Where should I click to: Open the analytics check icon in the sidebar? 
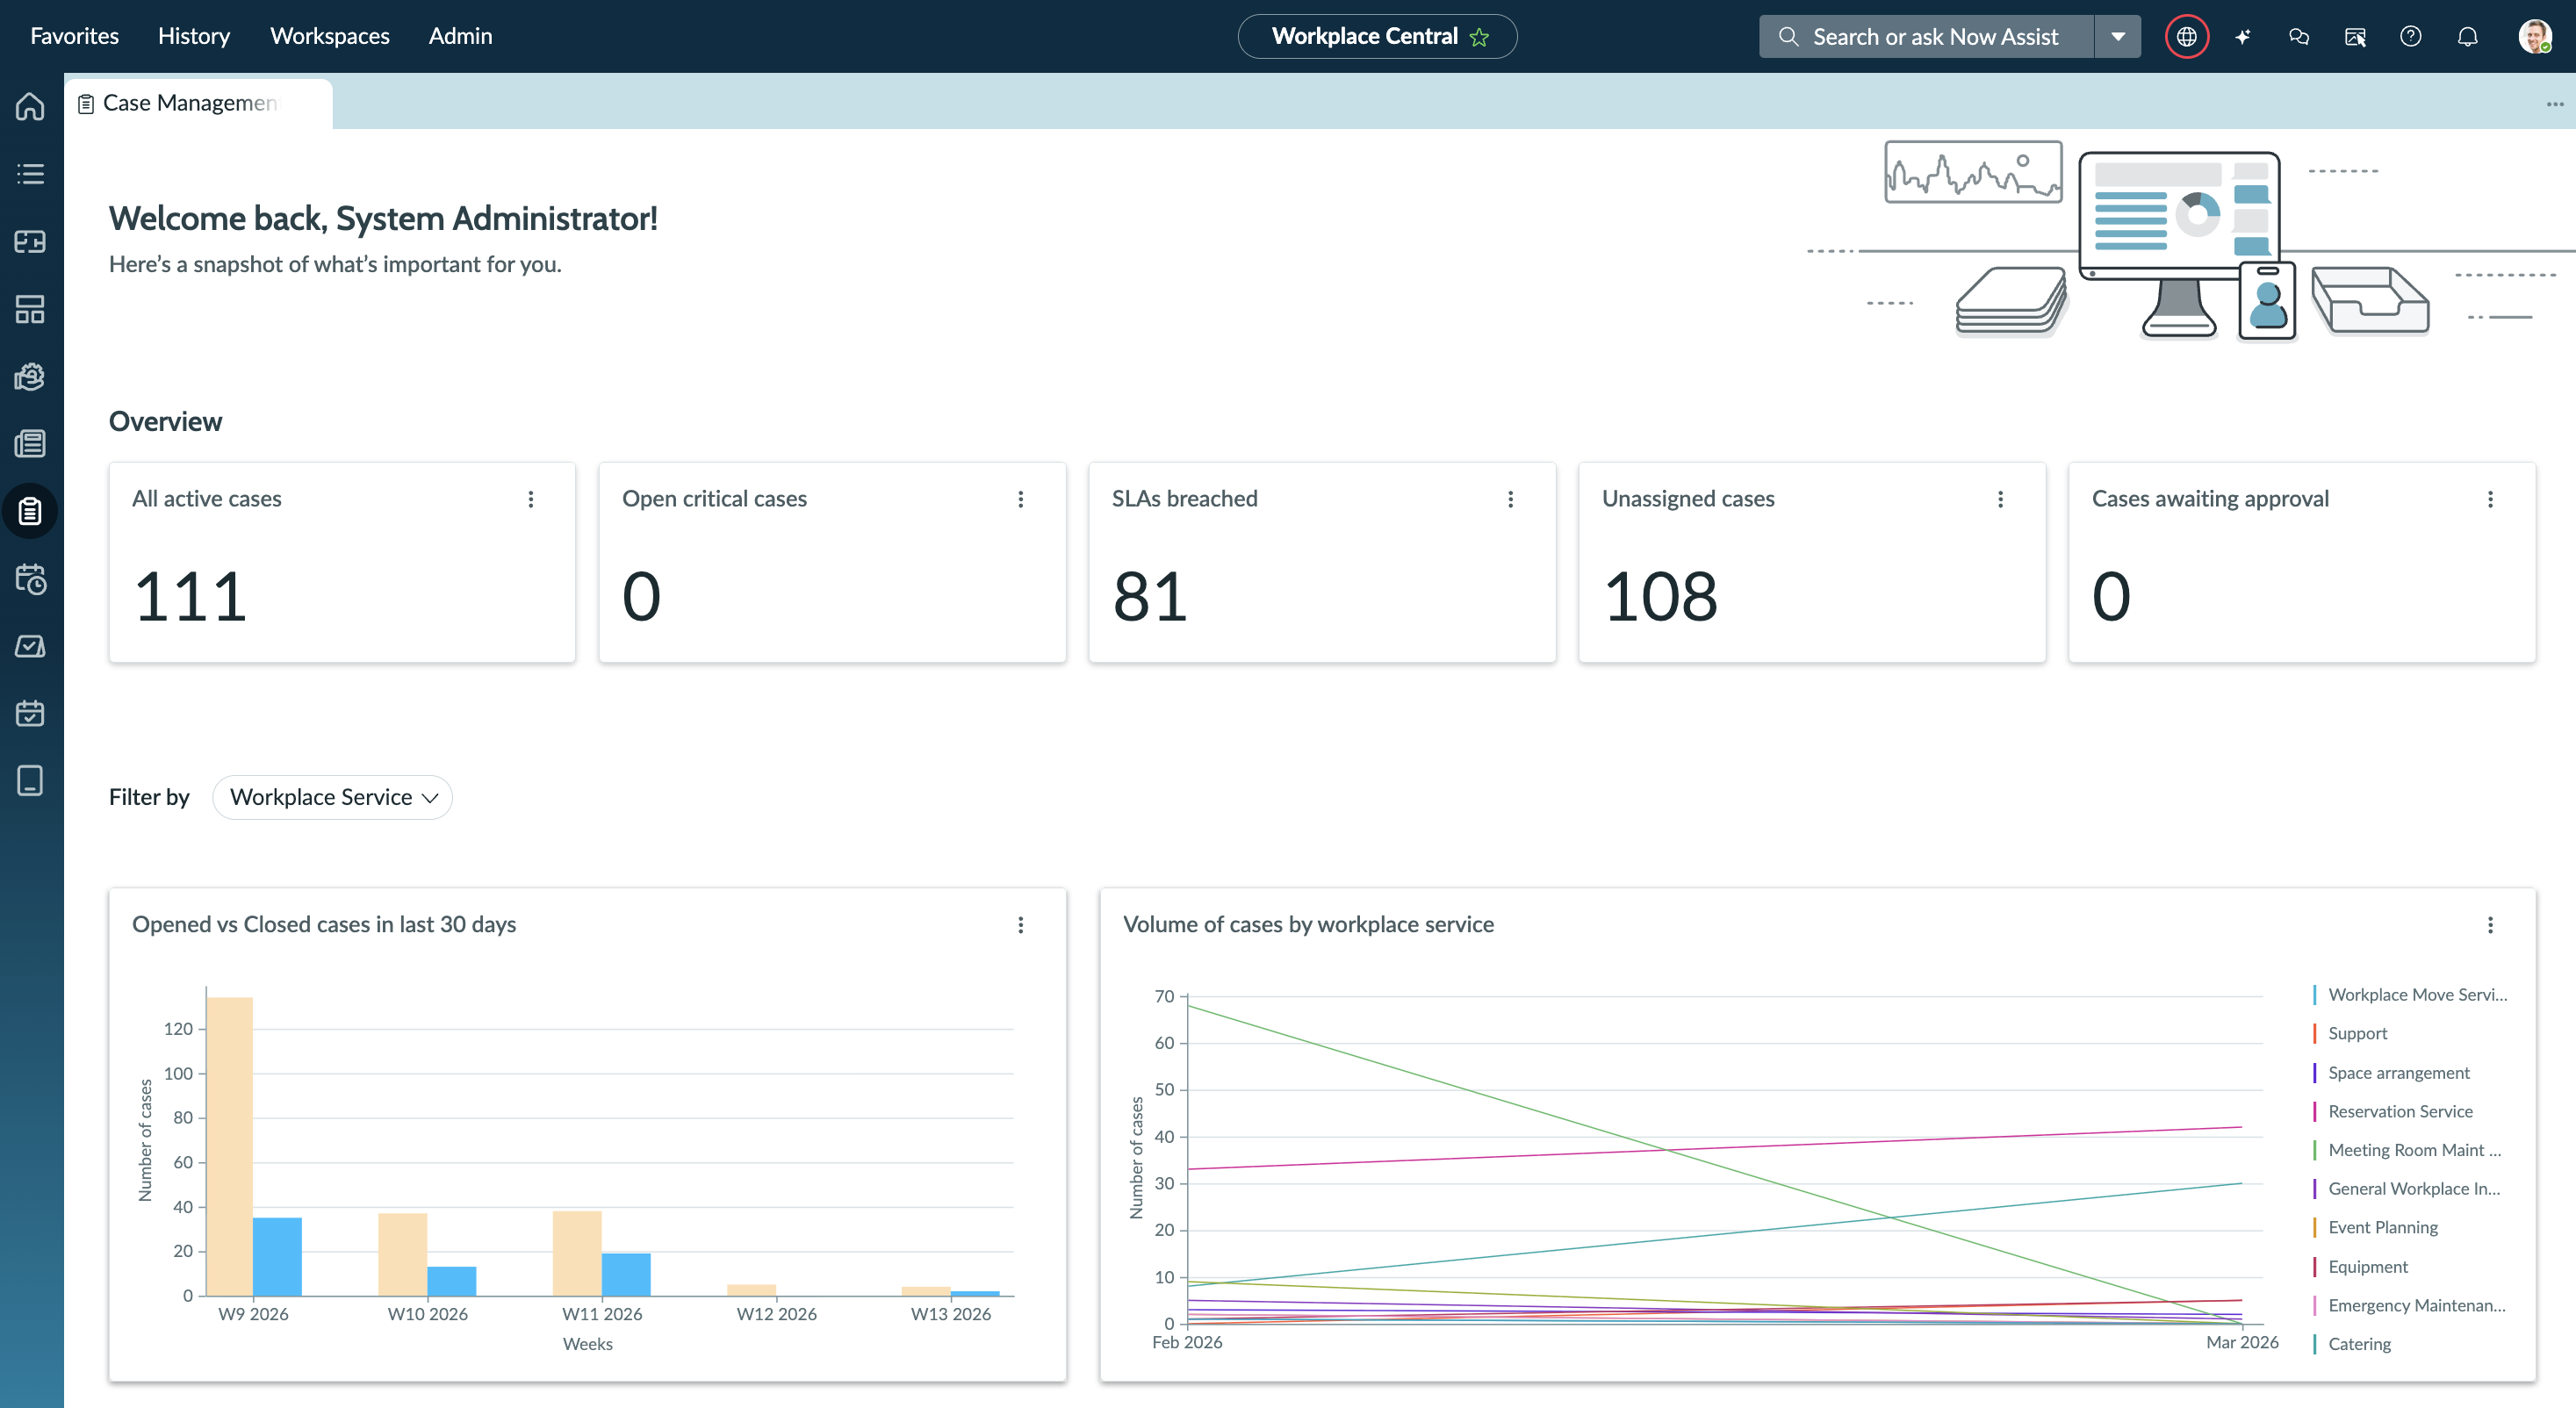click(30, 646)
